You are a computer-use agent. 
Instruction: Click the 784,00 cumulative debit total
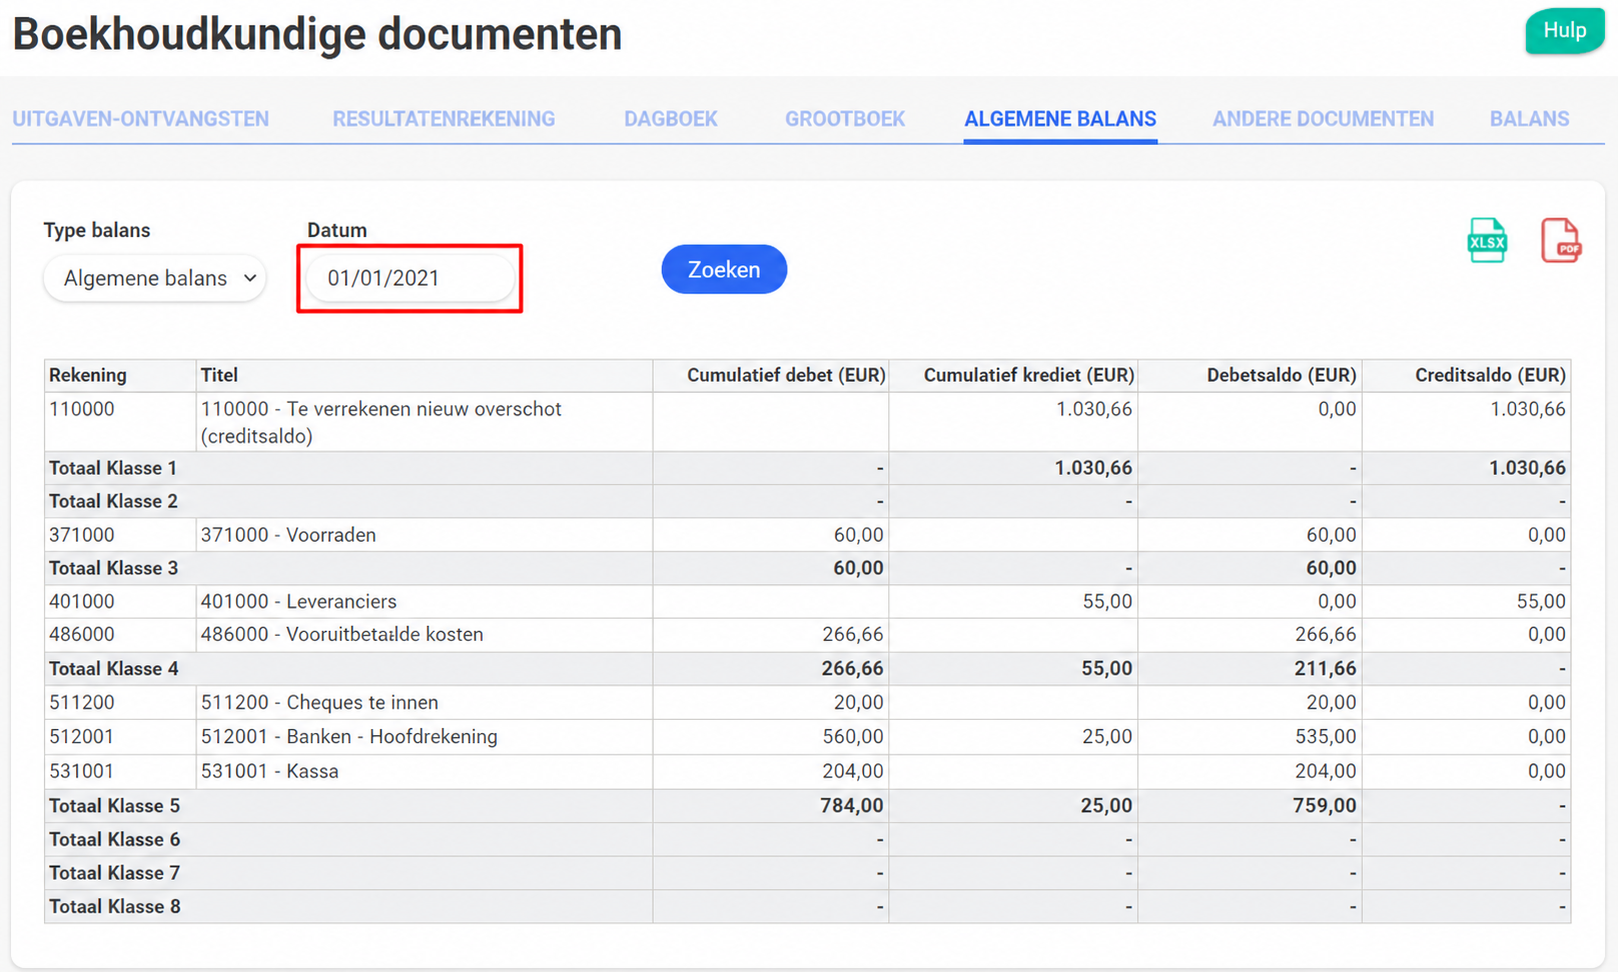[852, 806]
